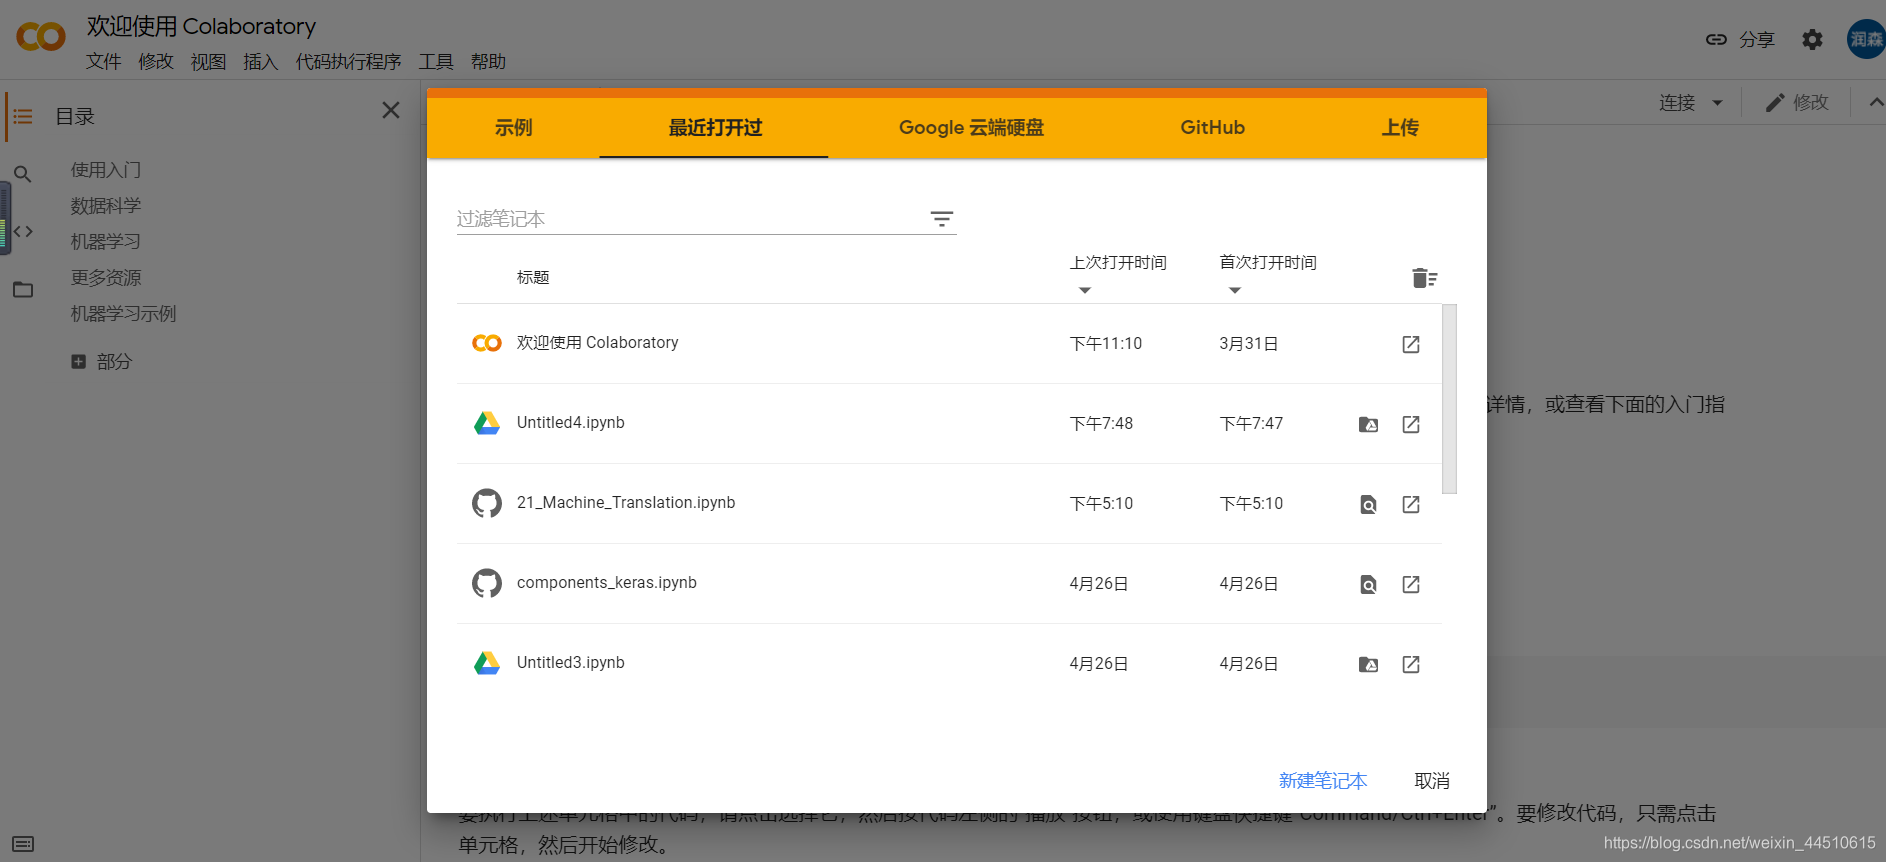
Task: Click the 上次打开时间 column header
Action: [1118, 263]
